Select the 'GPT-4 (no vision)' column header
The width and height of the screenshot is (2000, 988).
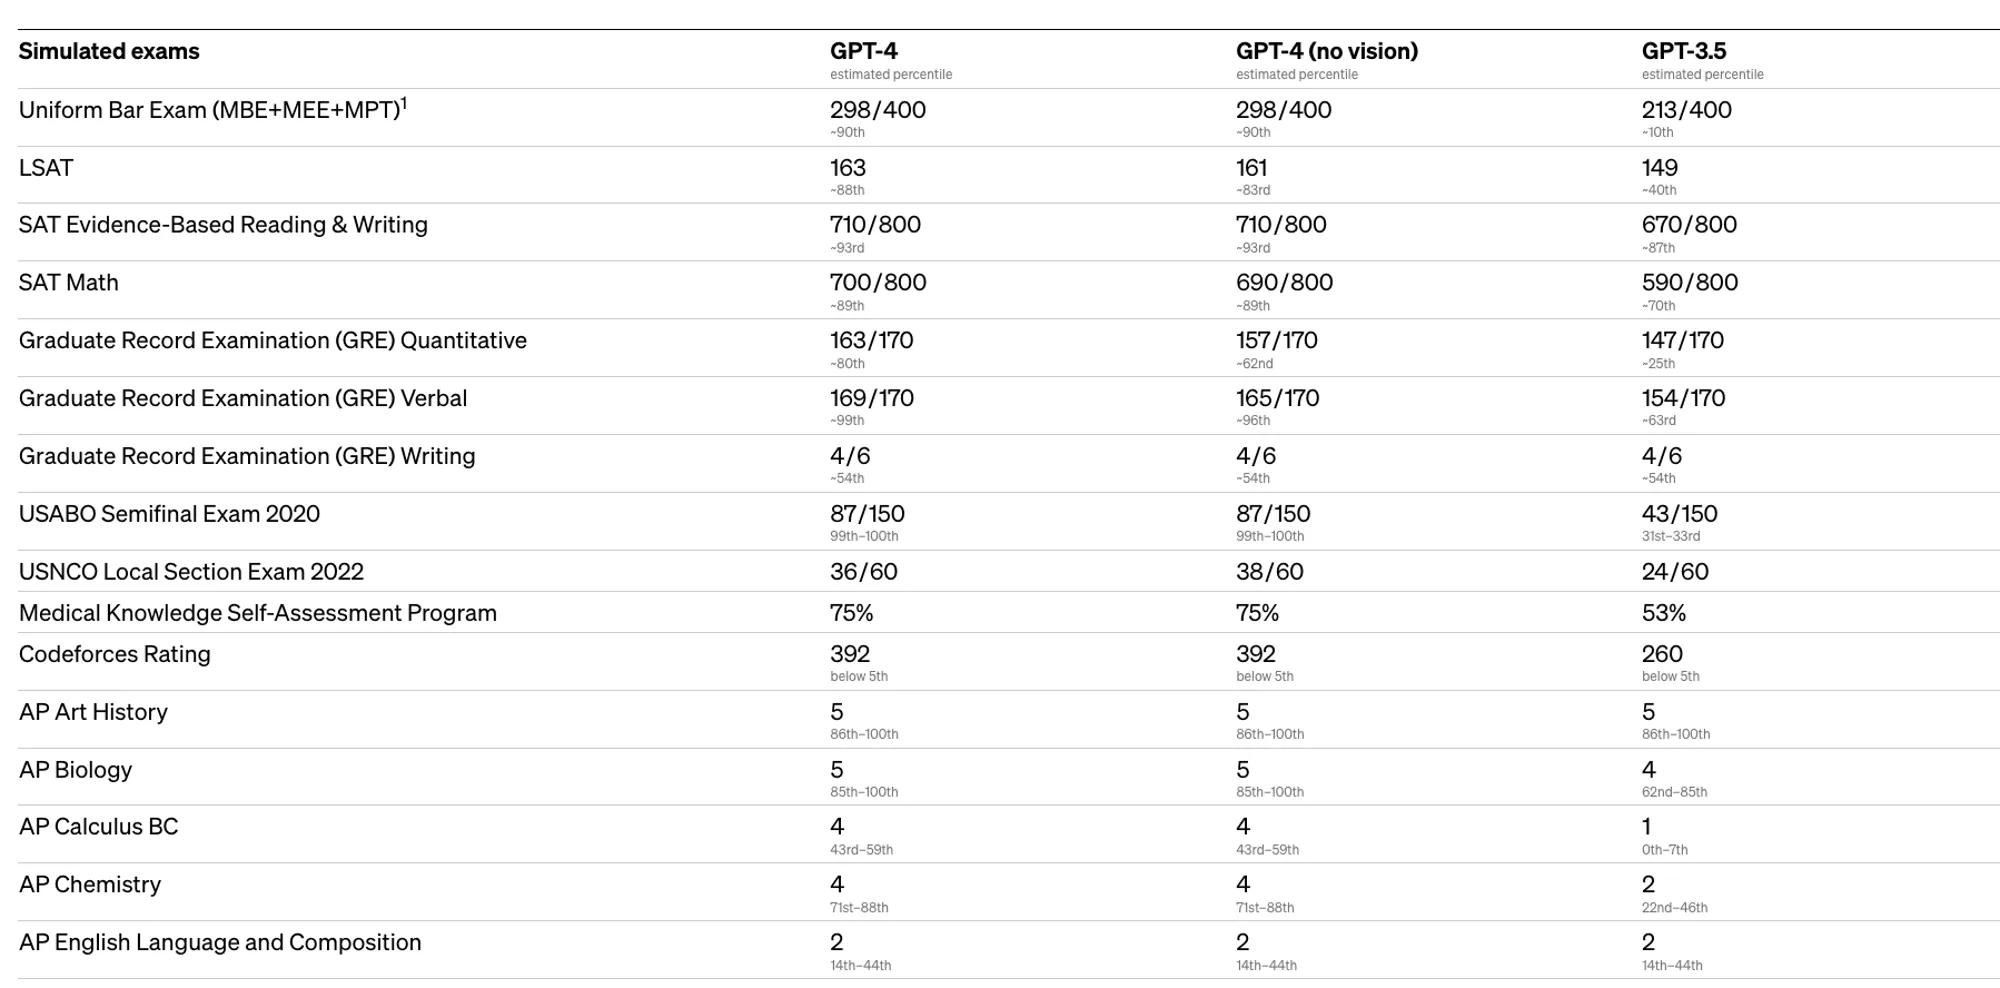click(1326, 52)
